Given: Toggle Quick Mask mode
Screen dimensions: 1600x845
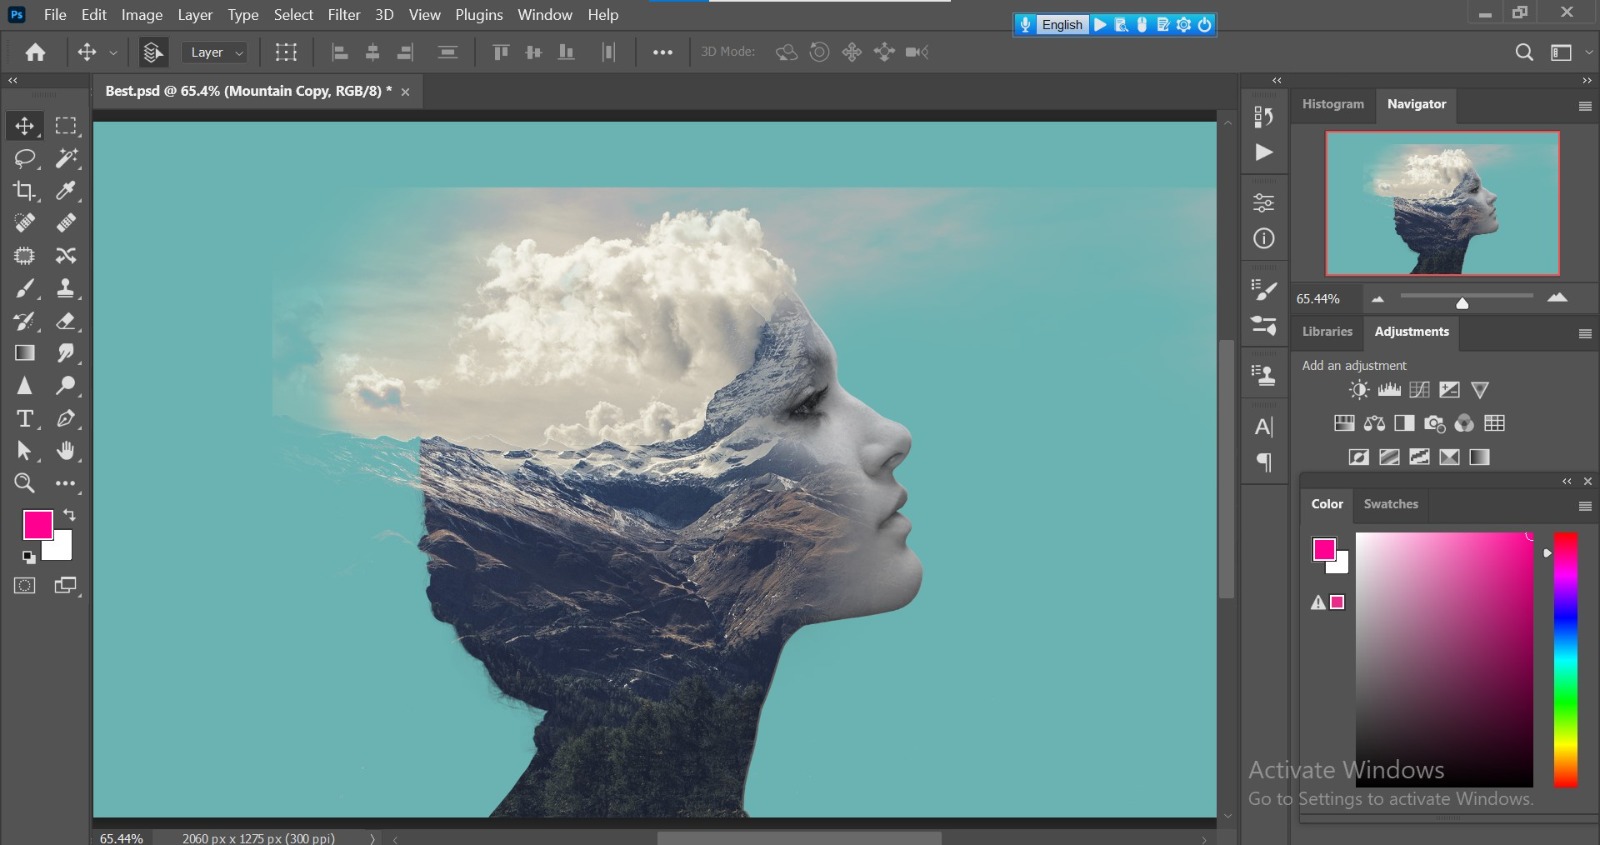Looking at the screenshot, I should (25, 585).
